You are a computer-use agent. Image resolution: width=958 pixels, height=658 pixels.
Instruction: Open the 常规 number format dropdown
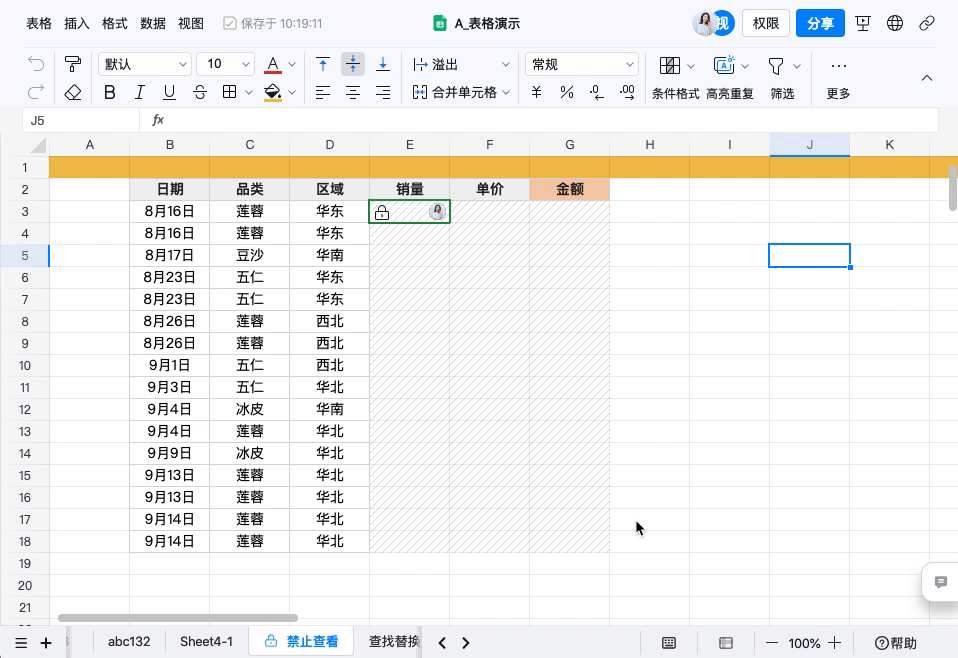(582, 64)
